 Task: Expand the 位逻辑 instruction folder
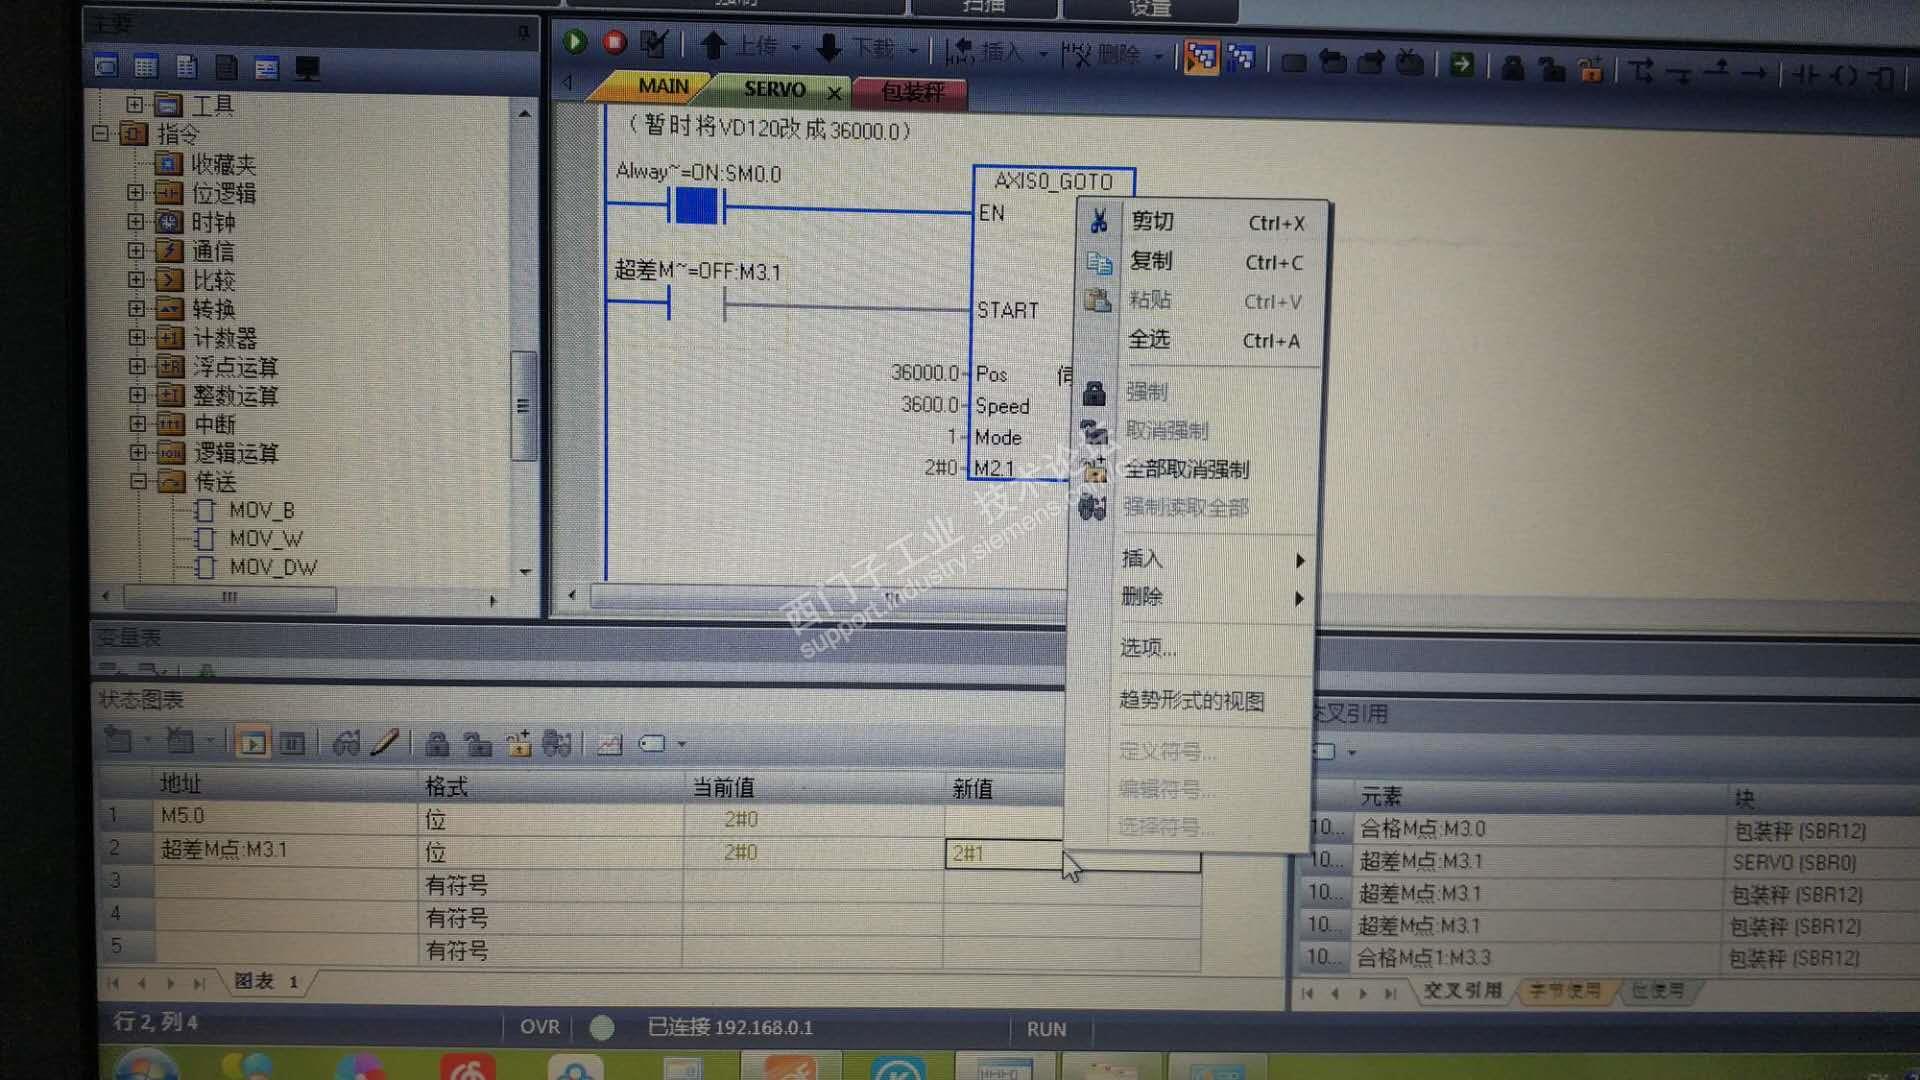[x=137, y=192]
